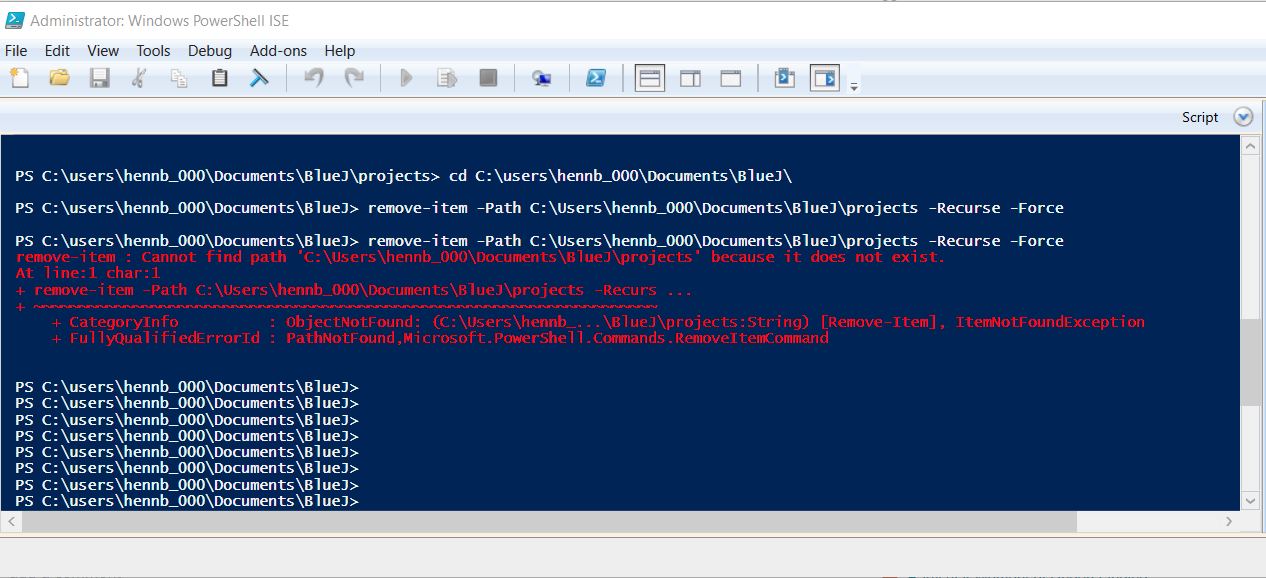Open the View menu

pos(103,51)
